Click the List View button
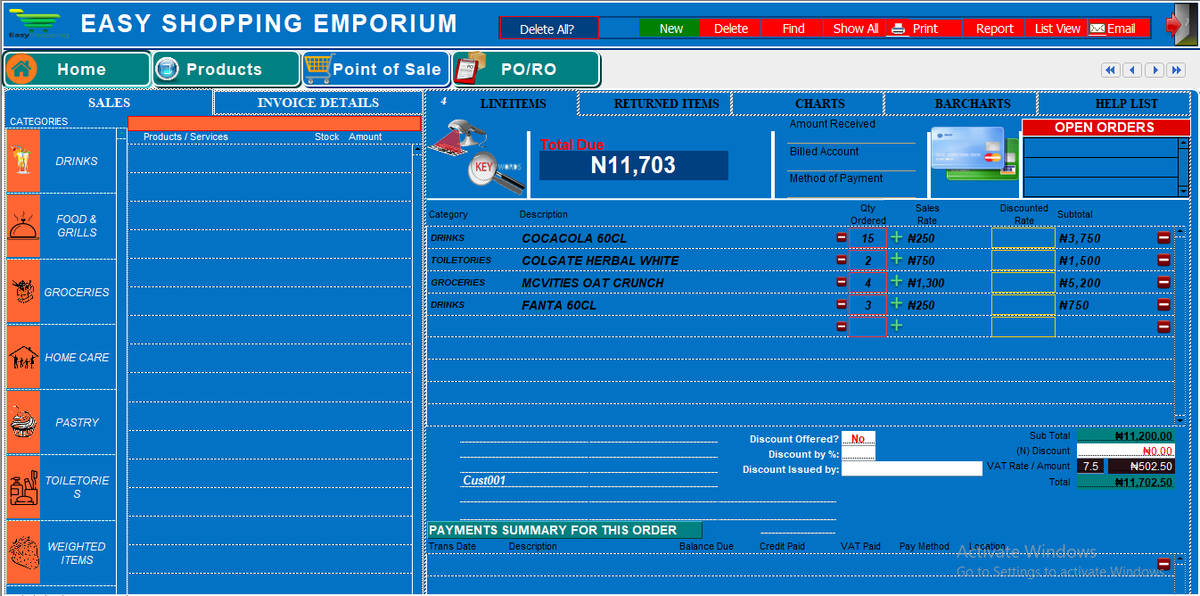This screenshot has height=596, width=1200. coord(1057,28)
